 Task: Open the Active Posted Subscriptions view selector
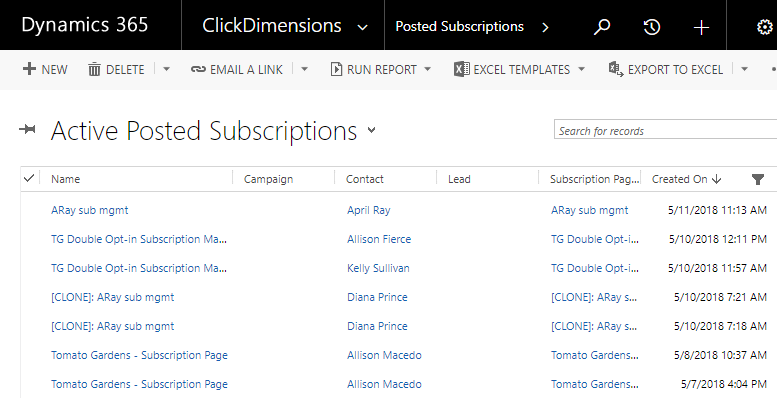click(x=372, y=131)
